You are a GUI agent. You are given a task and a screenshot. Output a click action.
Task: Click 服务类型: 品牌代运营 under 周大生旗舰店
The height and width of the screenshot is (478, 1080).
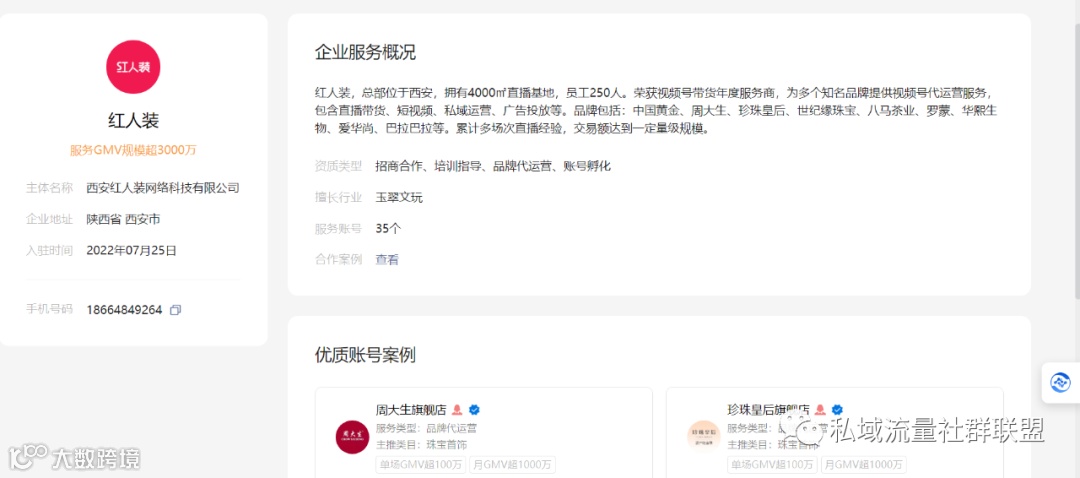tap(426, 428)
